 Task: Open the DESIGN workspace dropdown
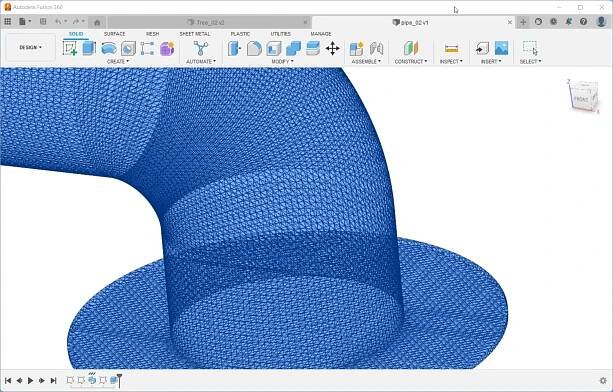tap(30, 47)
